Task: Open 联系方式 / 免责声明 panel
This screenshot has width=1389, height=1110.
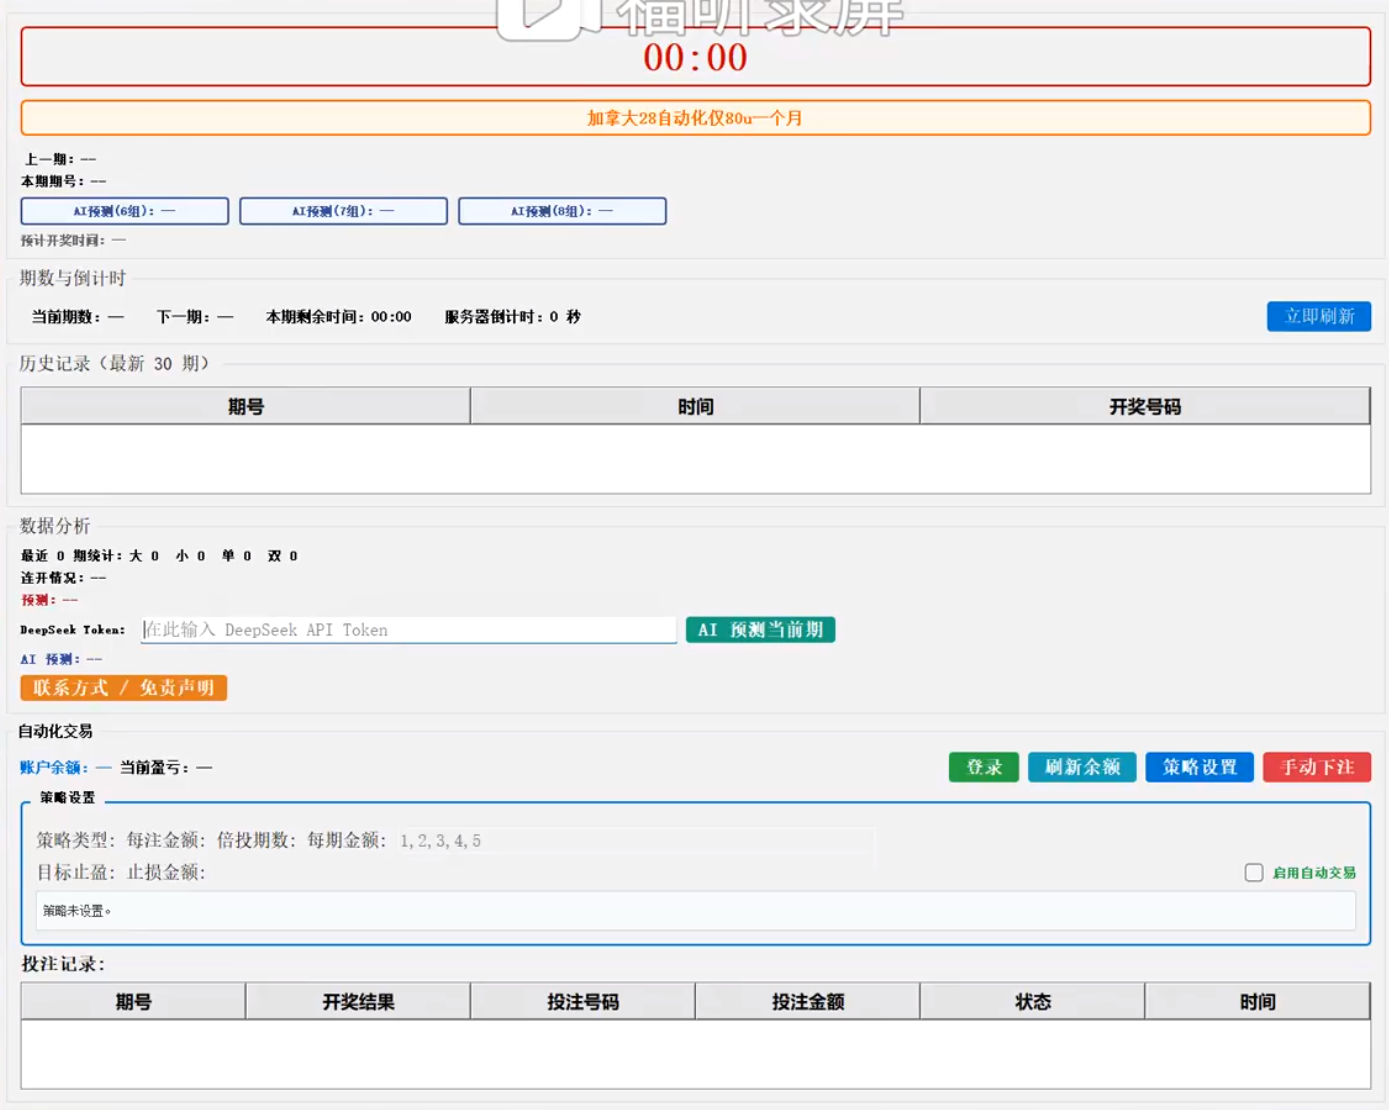Action: (121, 688)
